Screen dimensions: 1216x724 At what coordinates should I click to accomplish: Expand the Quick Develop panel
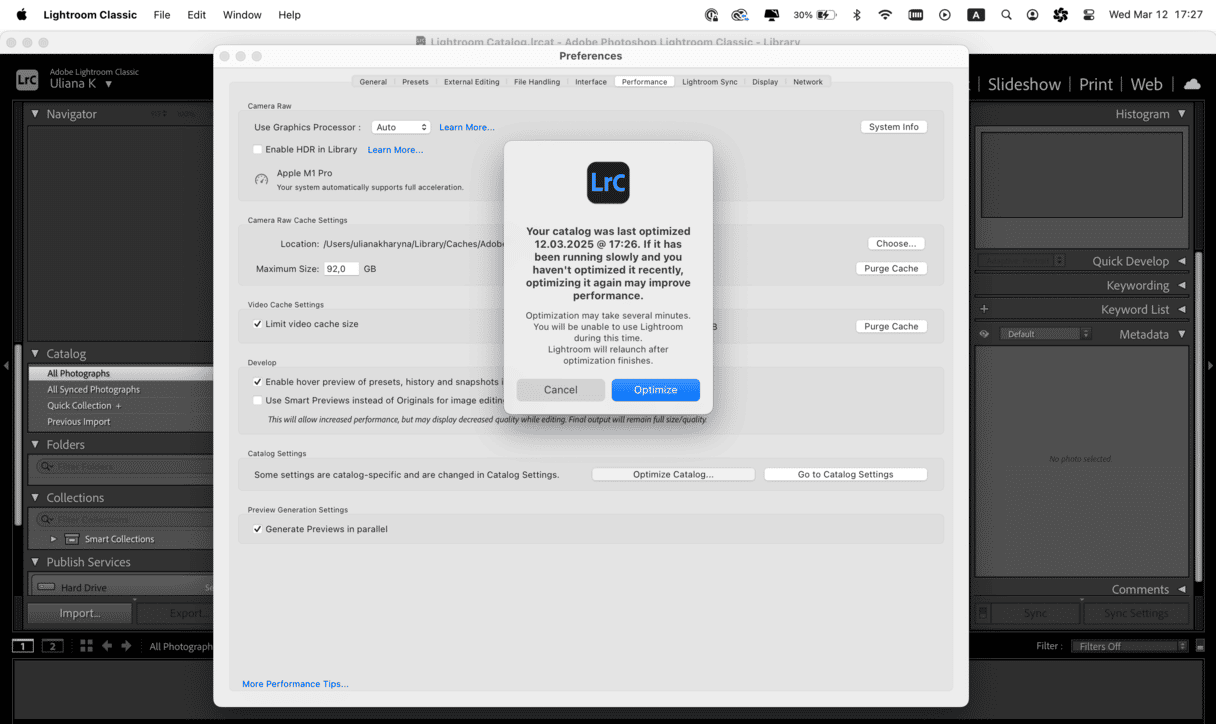(x=1182, y=261)
